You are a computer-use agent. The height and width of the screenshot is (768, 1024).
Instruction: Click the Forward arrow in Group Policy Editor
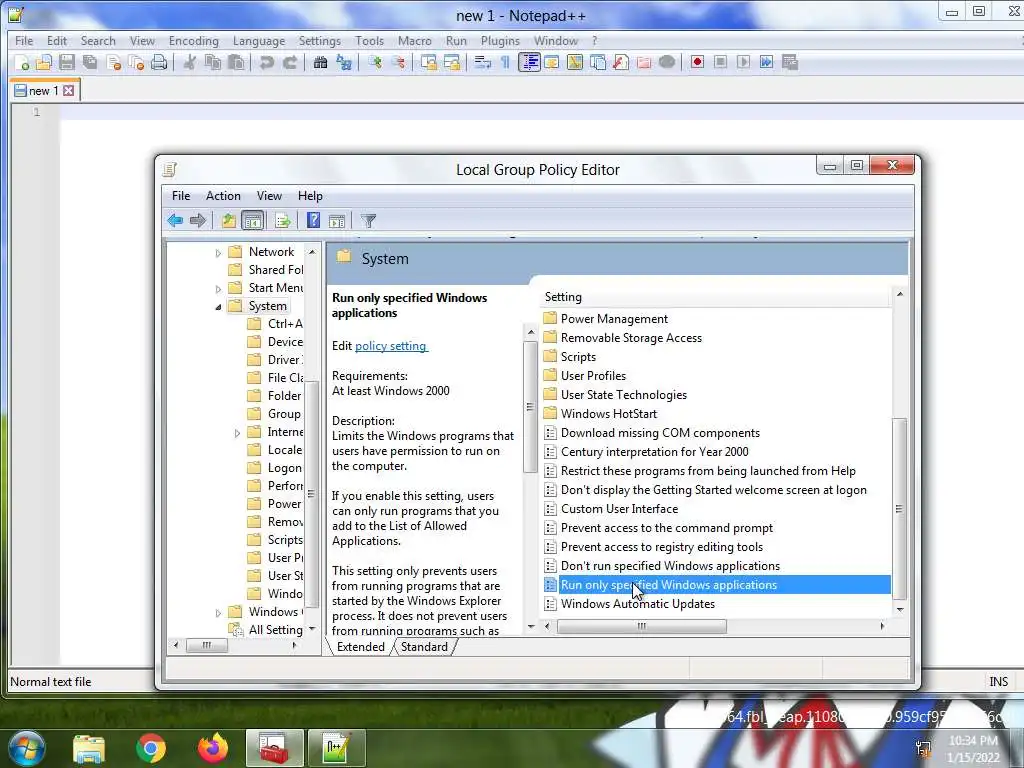pyautogui.click(x=198, y=221)
